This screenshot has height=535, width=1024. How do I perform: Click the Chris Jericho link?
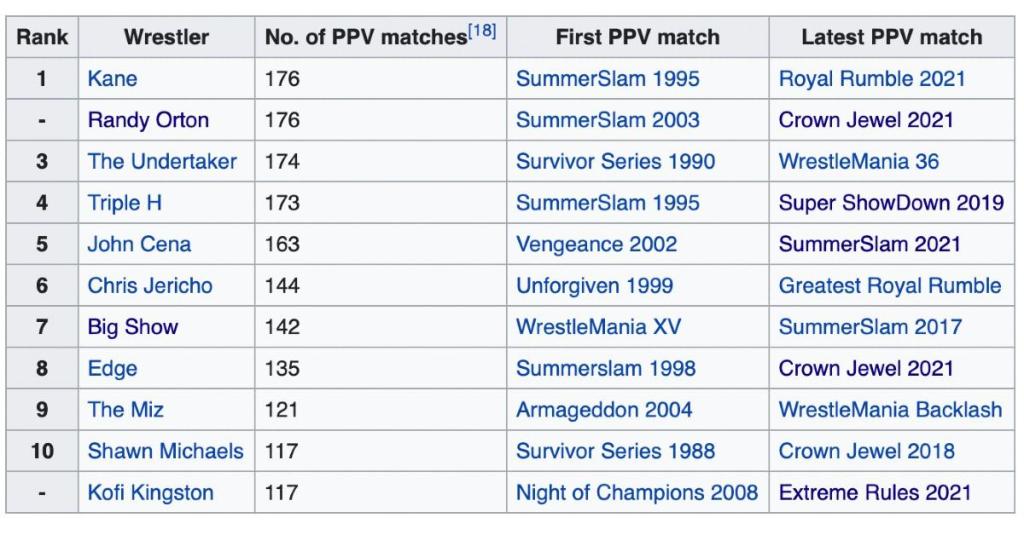click(150, 285)
